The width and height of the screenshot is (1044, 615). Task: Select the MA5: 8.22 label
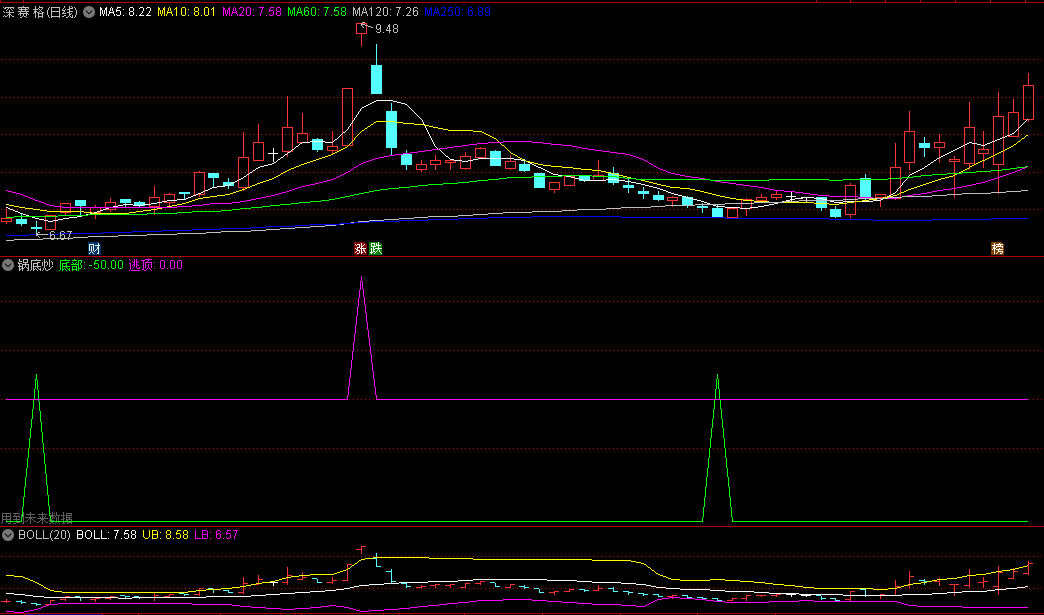pyautogui.click(x=125, y=12)
